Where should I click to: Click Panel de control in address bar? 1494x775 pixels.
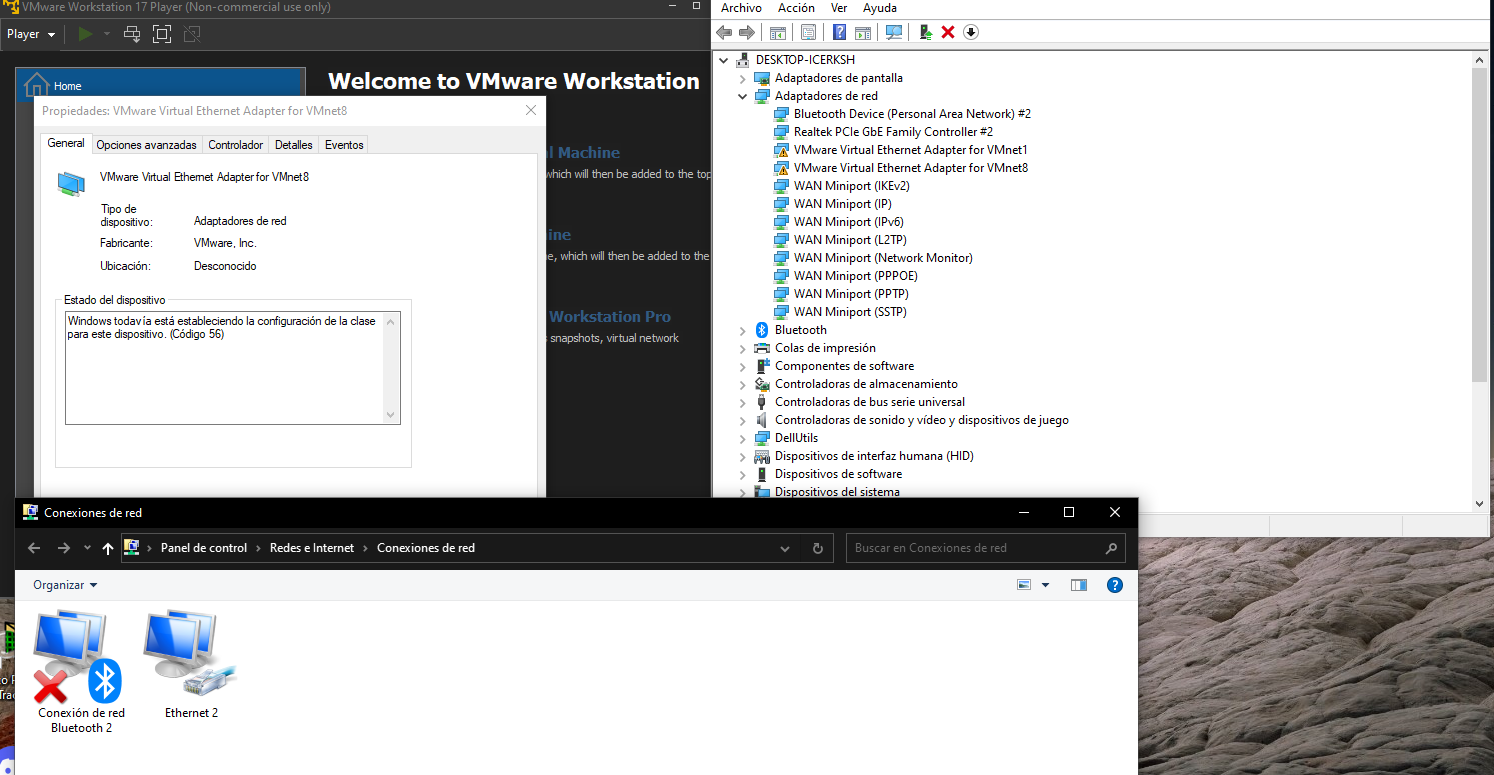click(204, 548)
